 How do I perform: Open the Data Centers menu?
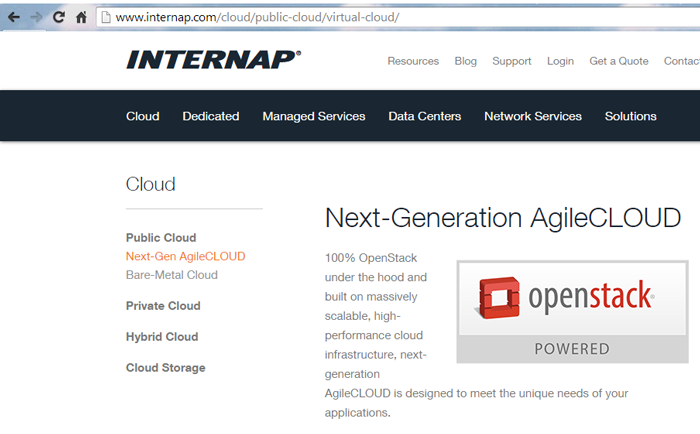point(425,116)
